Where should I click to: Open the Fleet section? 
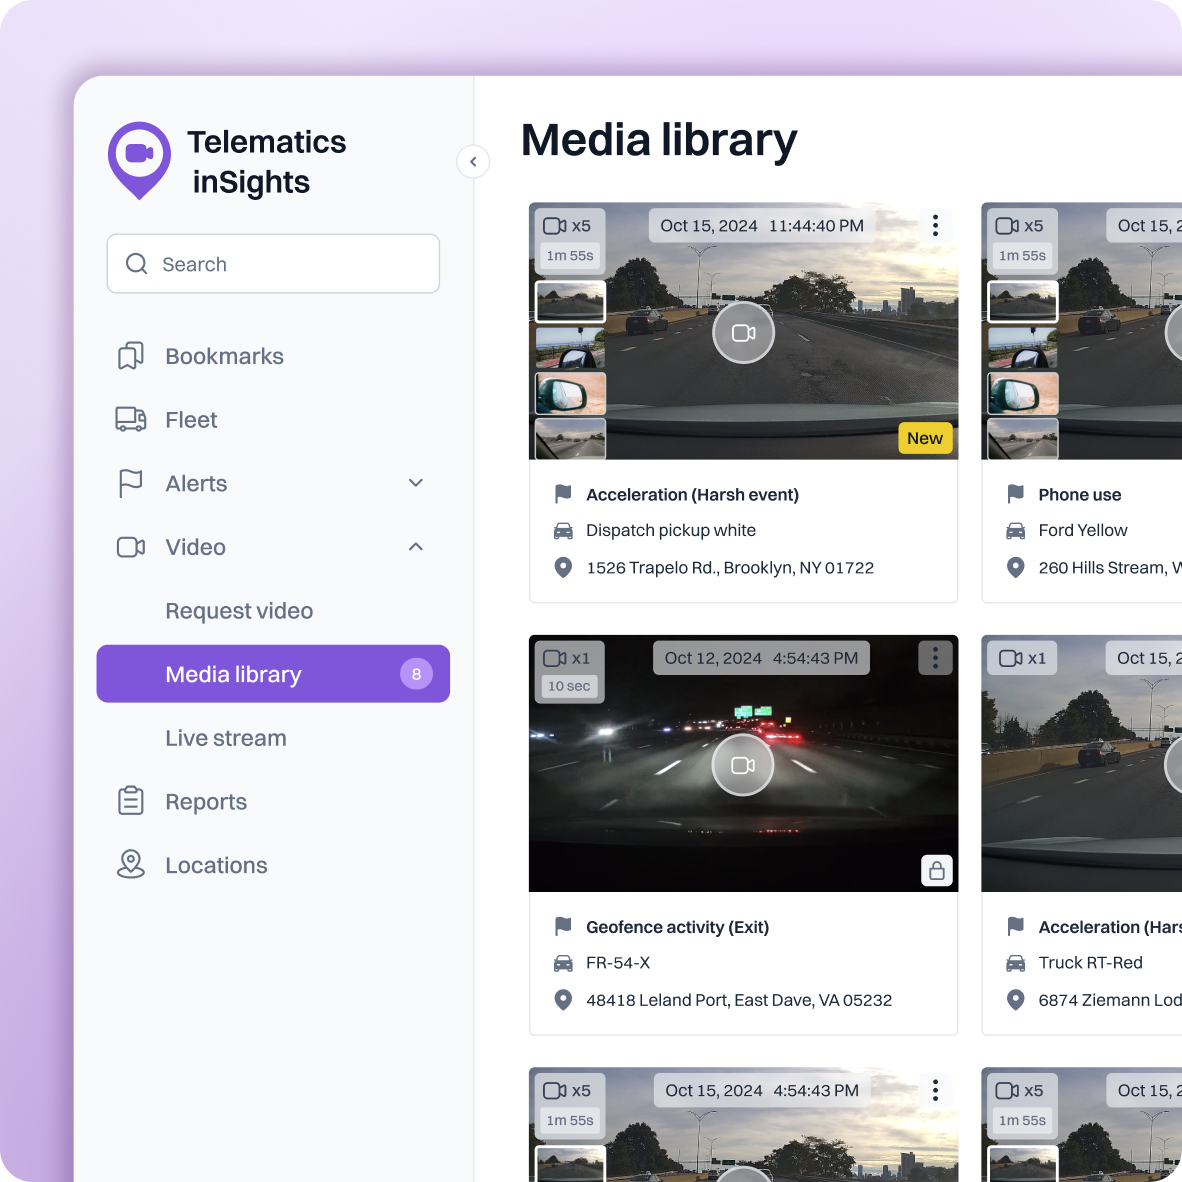[191, 420]
